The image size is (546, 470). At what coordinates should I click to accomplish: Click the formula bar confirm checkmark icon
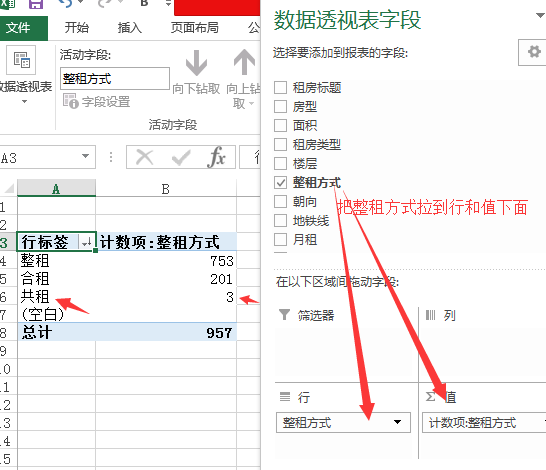[x=181, y=158]
